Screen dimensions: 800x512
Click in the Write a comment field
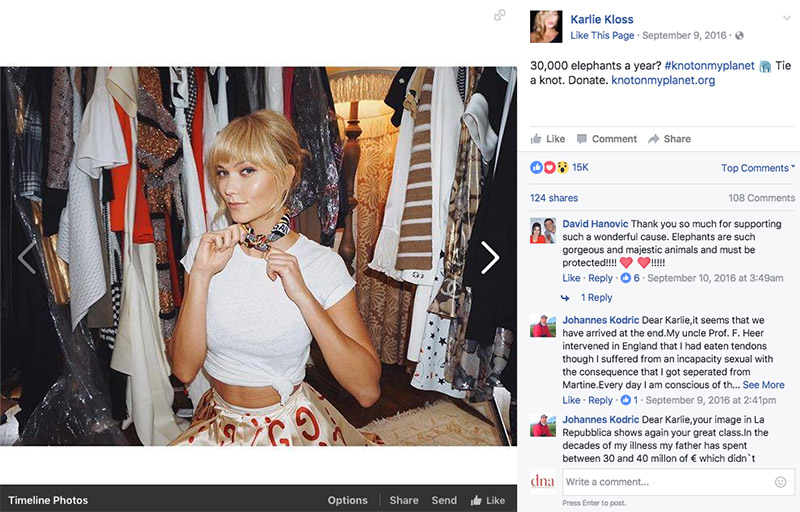pyautogui.click(x=665, y=482)
